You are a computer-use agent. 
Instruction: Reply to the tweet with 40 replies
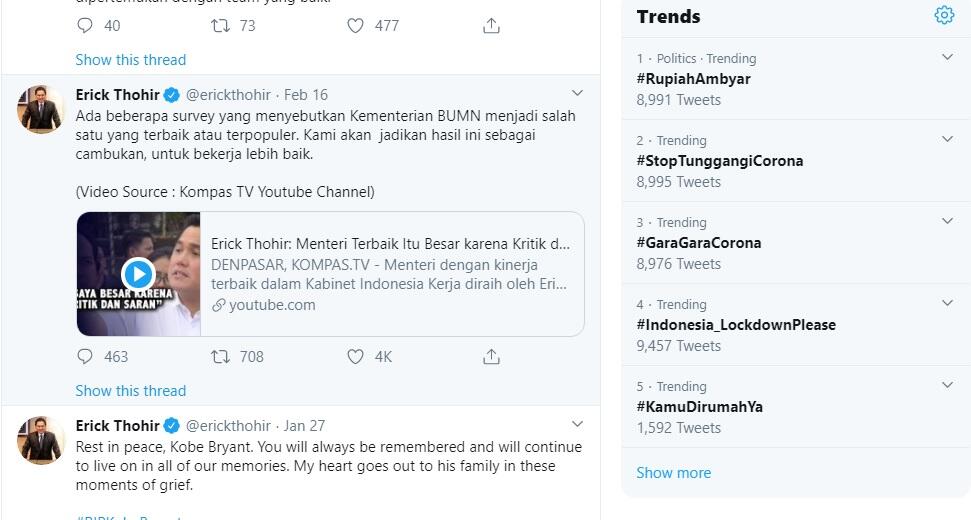(x=86, y=25)
